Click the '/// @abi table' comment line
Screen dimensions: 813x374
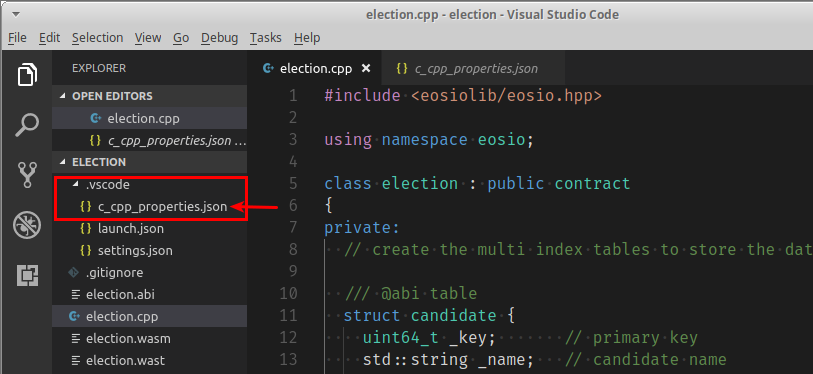point(411,294)
